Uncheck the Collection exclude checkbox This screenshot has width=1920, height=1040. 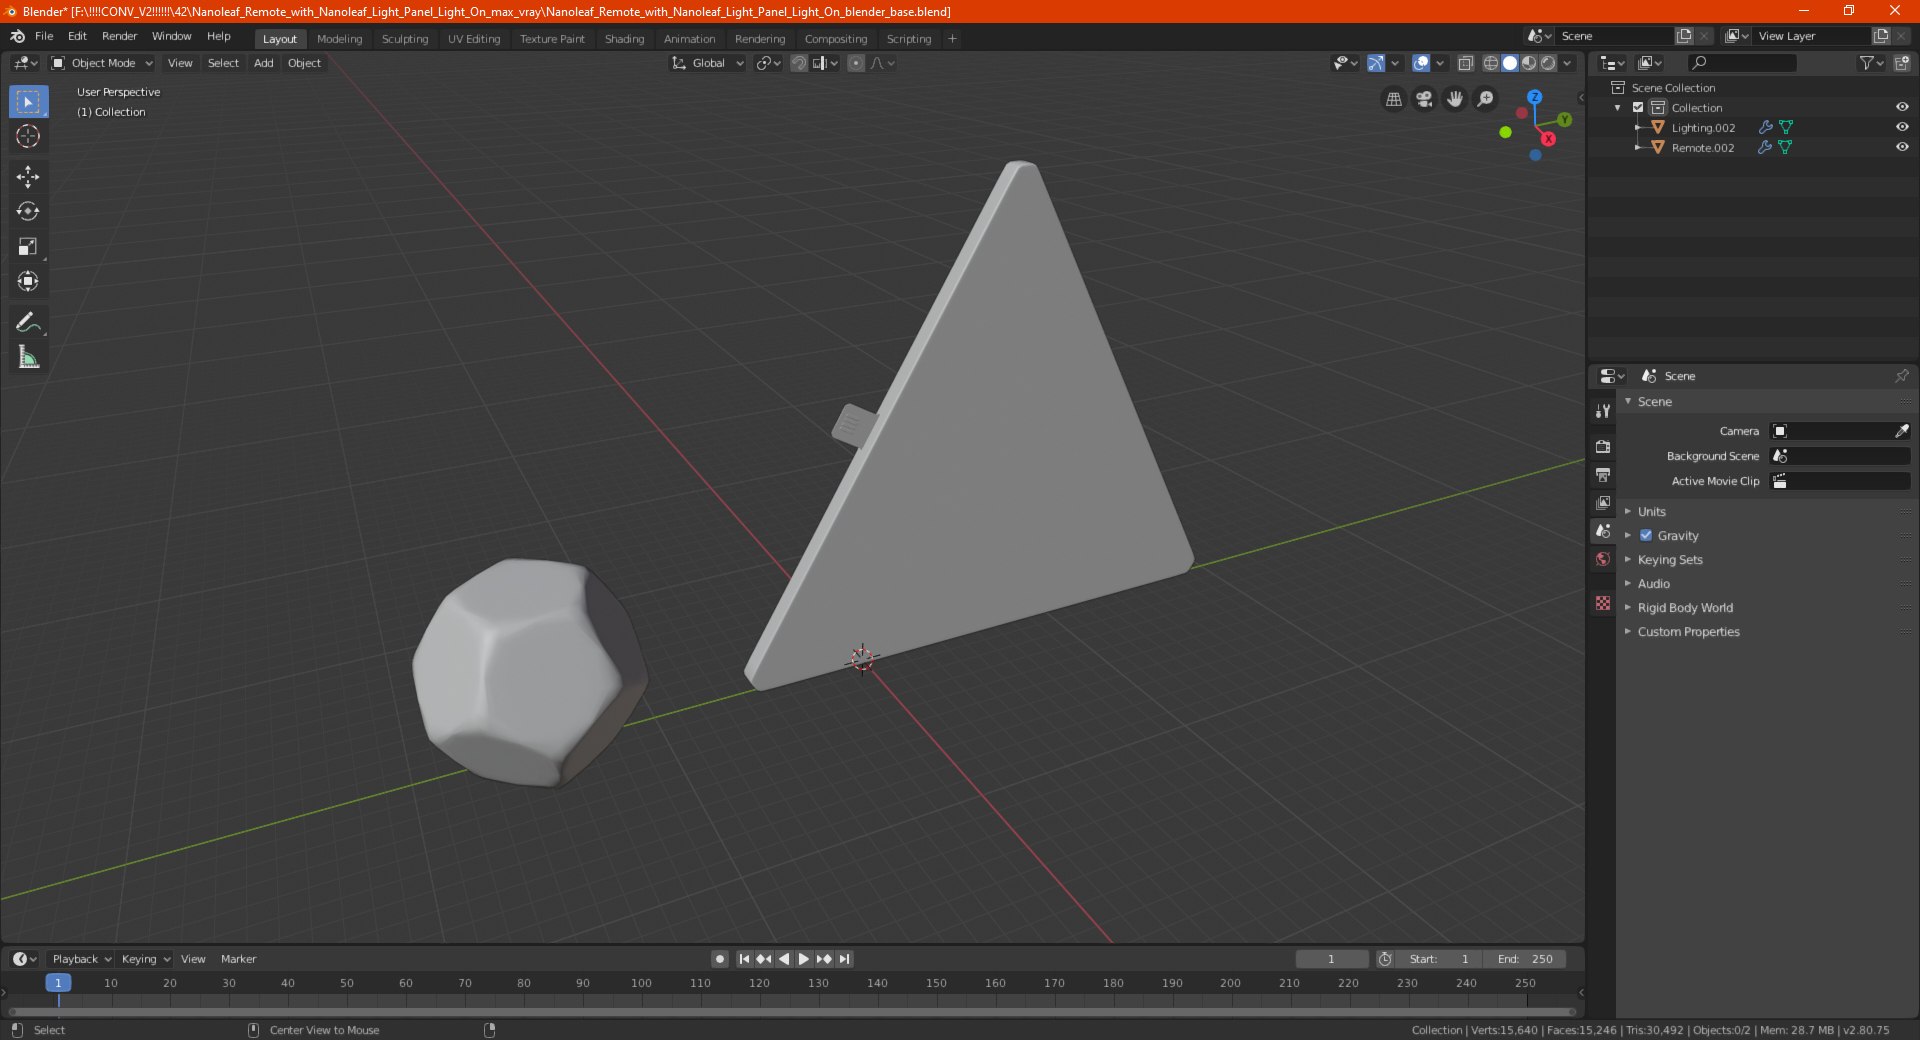pyautogui.click(x=1638, y=107)
